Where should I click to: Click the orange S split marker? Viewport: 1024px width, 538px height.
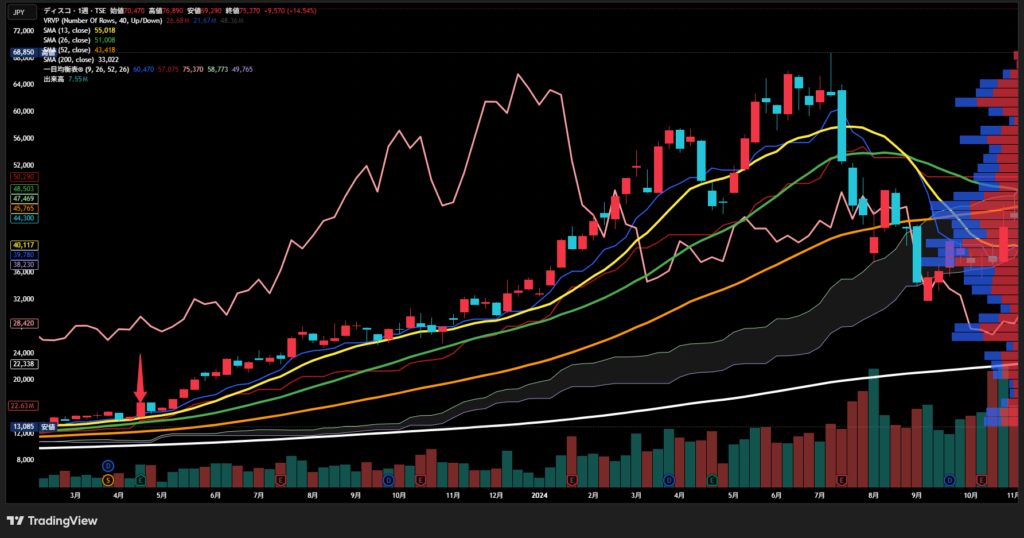[108, 481]
